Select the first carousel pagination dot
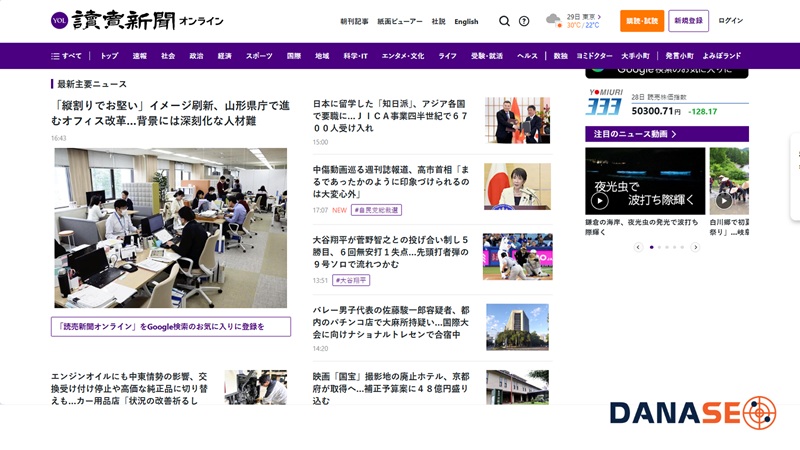800x450 pixels. pyautogui.click(x=652, y=247)
